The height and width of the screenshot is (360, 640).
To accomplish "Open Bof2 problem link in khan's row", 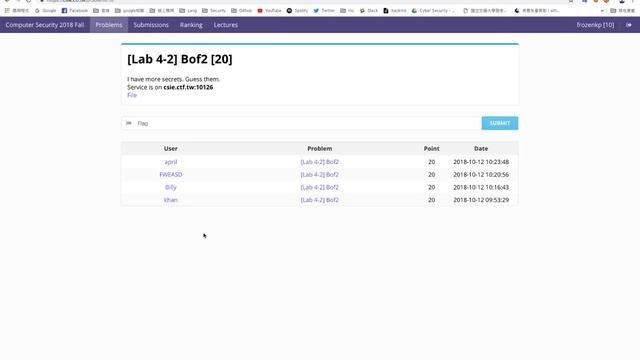I will coord(320,200).
